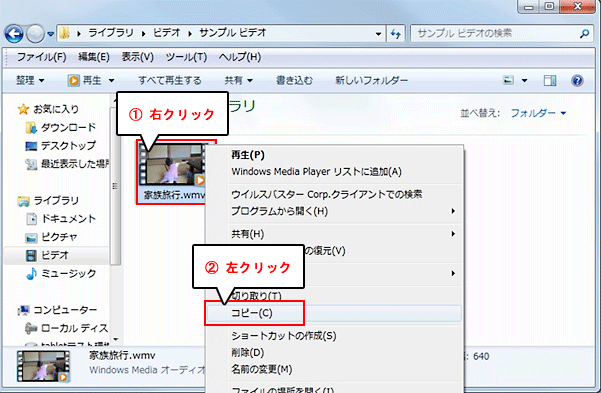Click the 家族旅行.wmv name in details pane
Screen dimensions: 601x393
click(x=122, y=355)
